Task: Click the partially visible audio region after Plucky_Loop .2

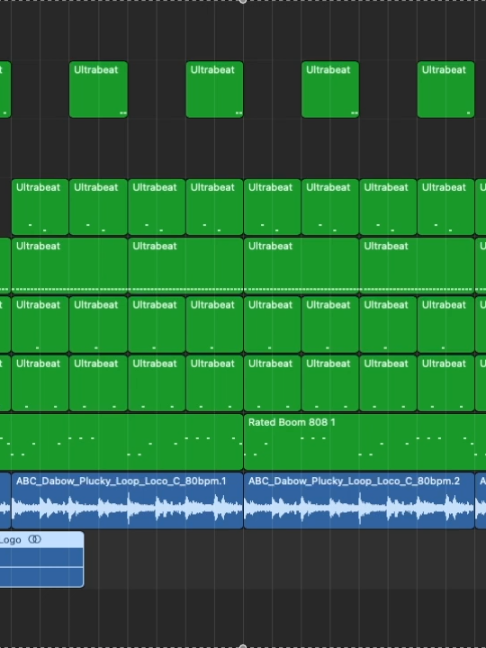Action: point(481,500)
